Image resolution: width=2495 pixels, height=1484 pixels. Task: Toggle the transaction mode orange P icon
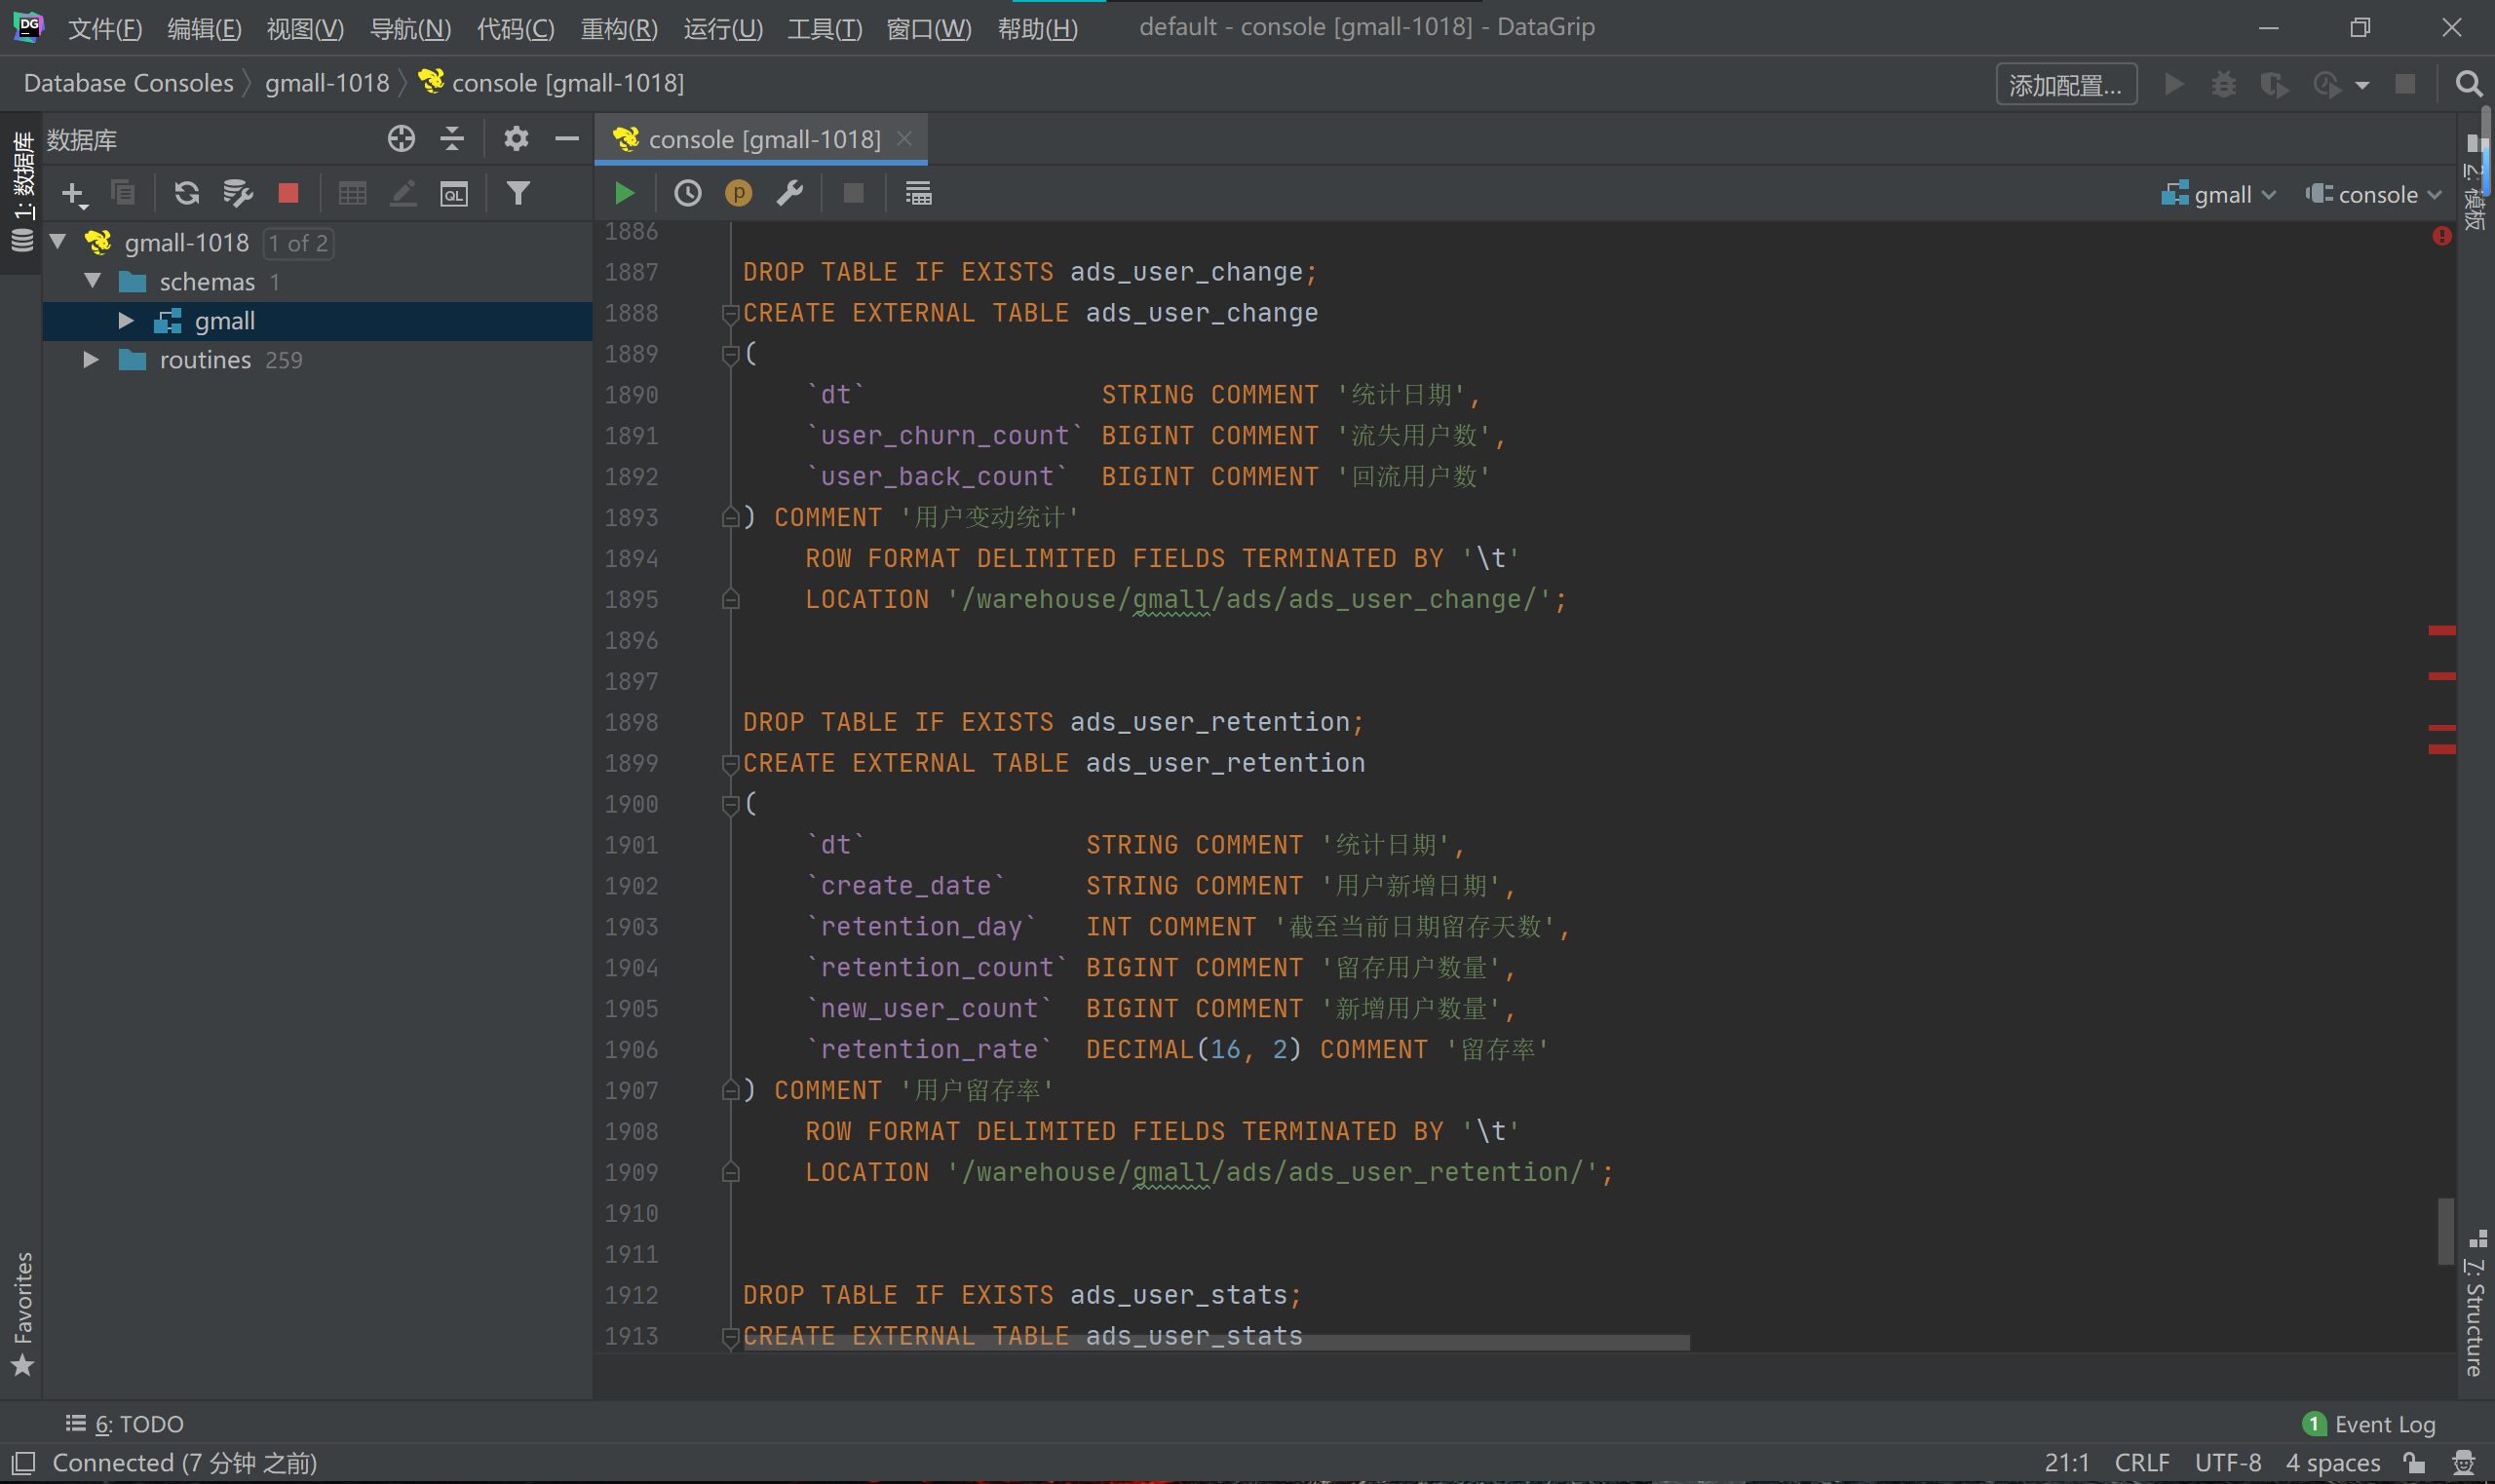[738, 193]
